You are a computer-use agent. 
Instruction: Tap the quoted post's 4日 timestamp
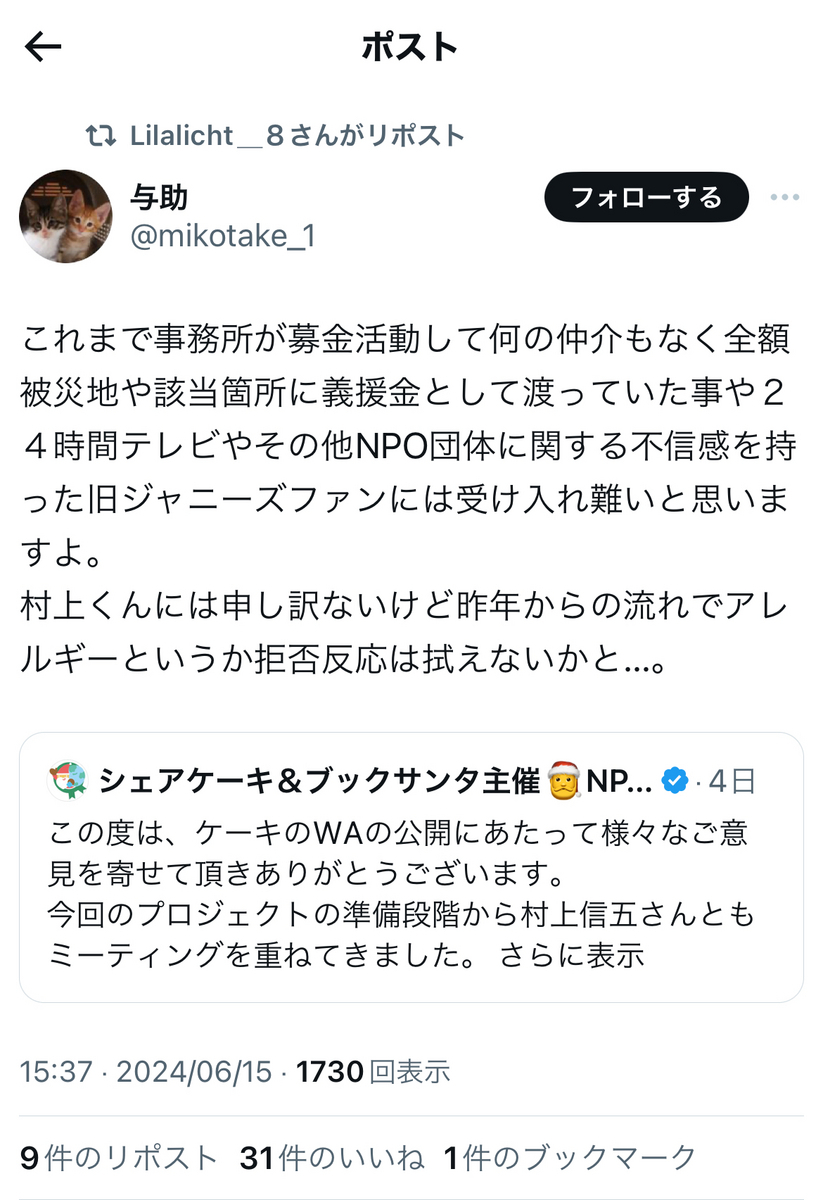[x=734, y=781]
